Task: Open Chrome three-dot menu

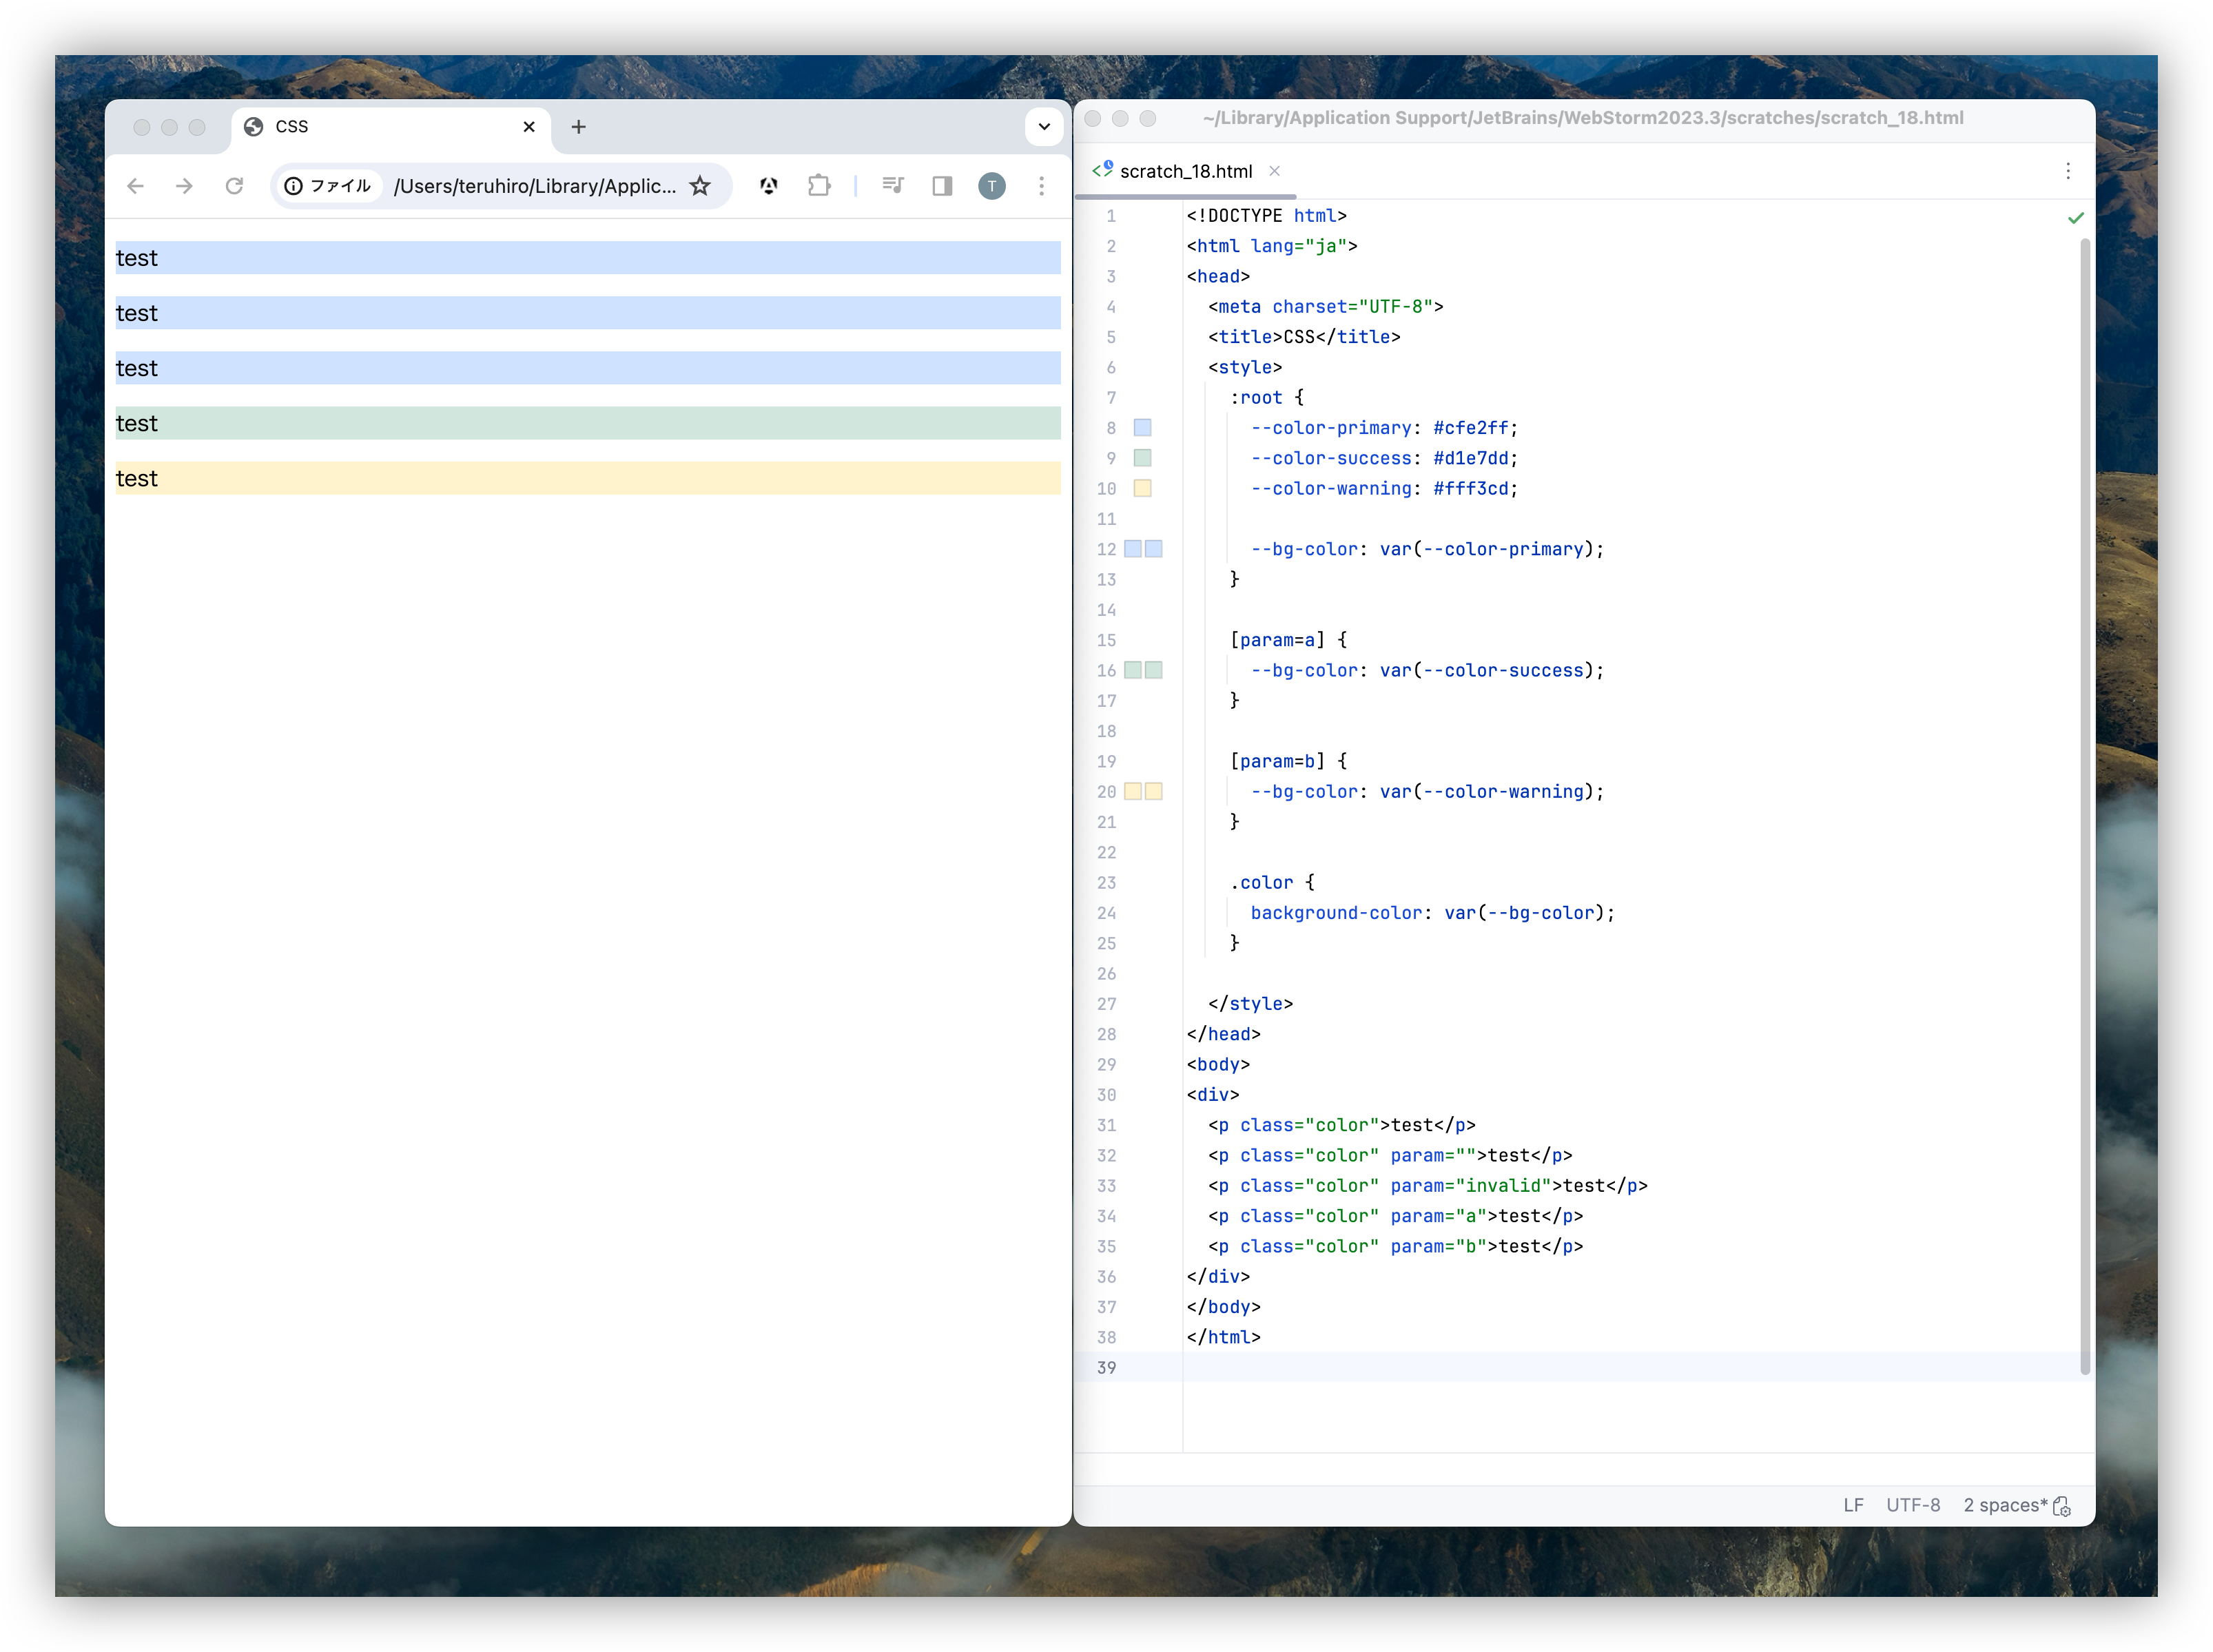Action: point(1041,186)
